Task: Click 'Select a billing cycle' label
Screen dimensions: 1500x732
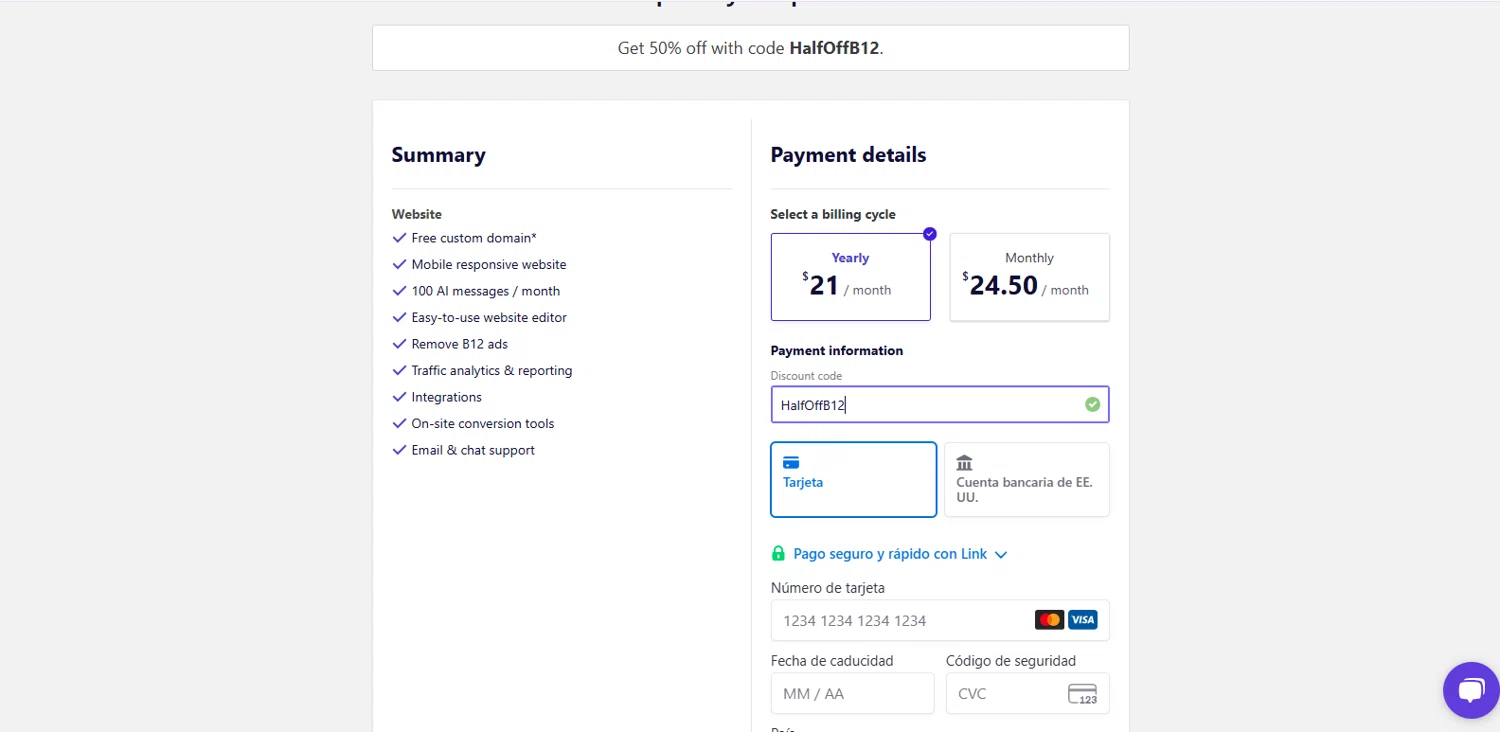Action: point(833,214)
